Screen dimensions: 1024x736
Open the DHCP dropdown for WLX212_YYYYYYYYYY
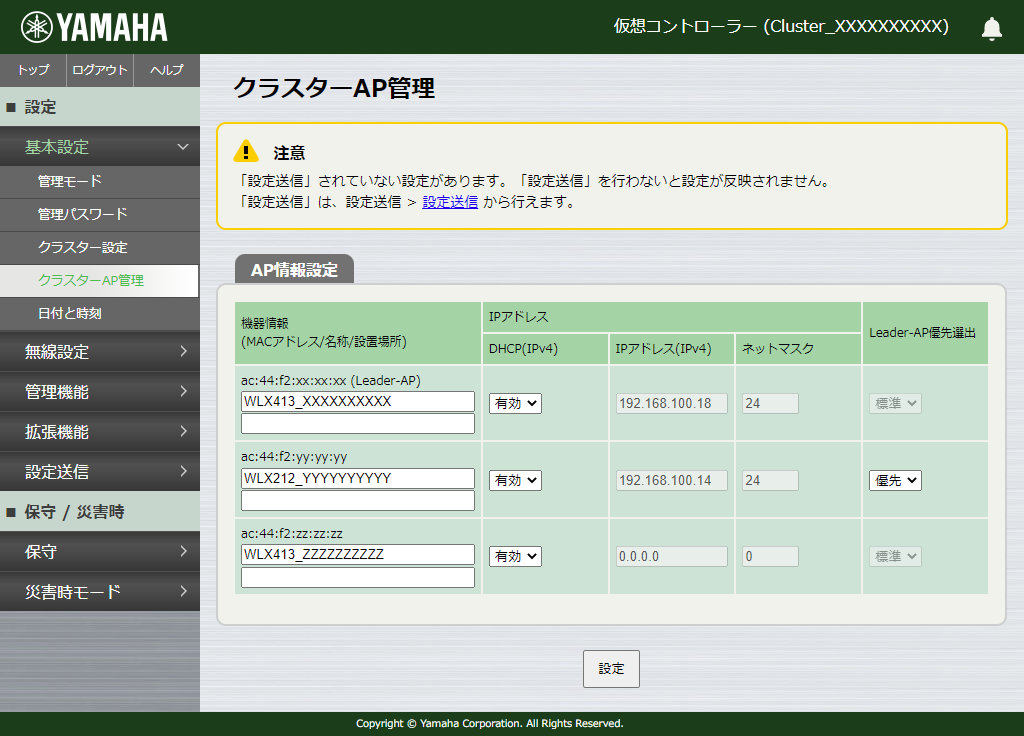click(x=514, y=479)
